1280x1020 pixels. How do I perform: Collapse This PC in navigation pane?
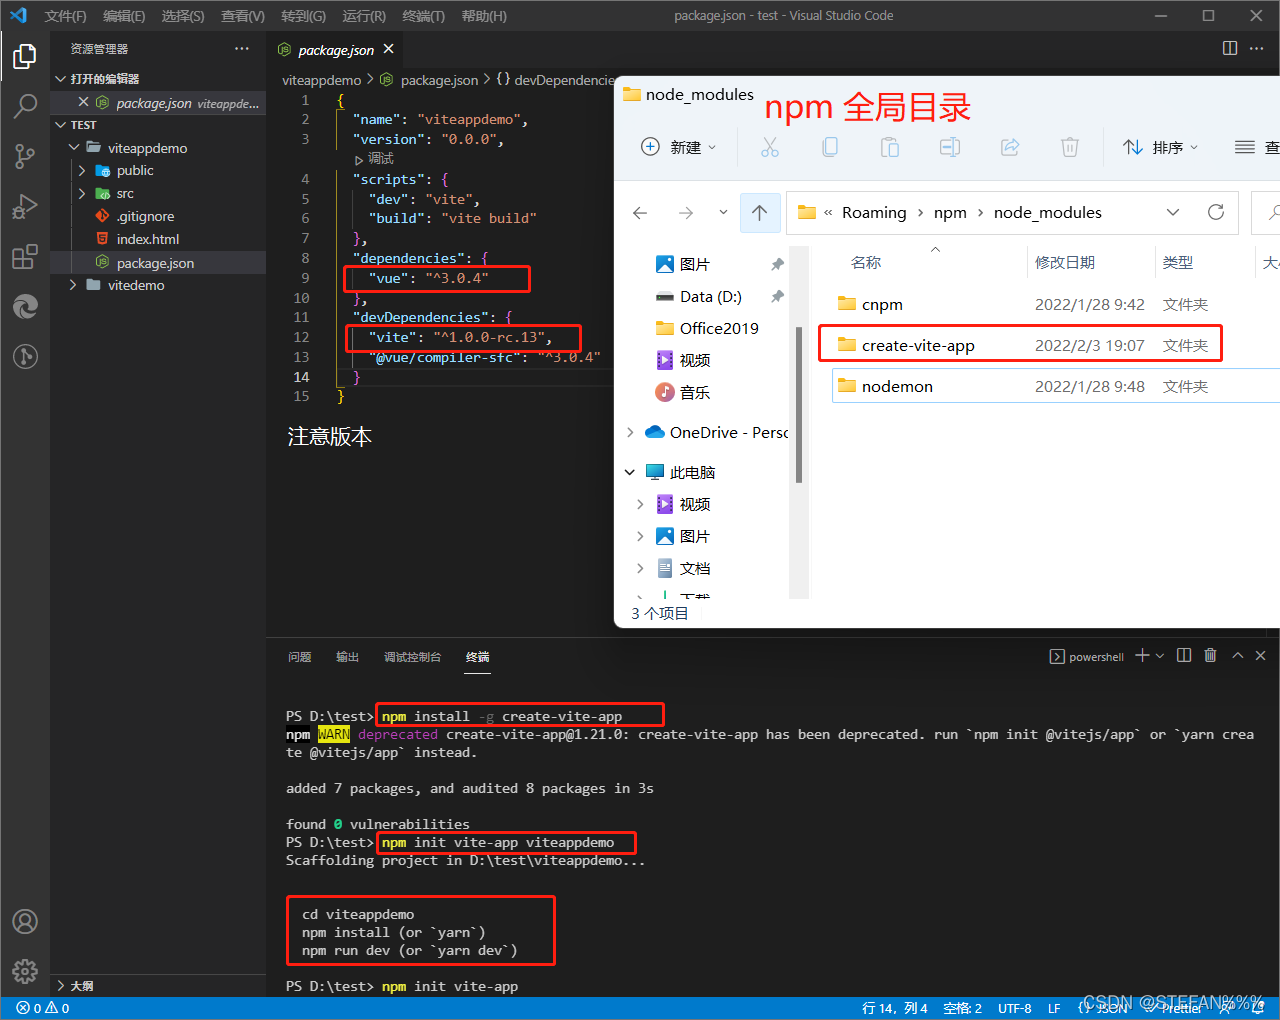tap(630, 472)
